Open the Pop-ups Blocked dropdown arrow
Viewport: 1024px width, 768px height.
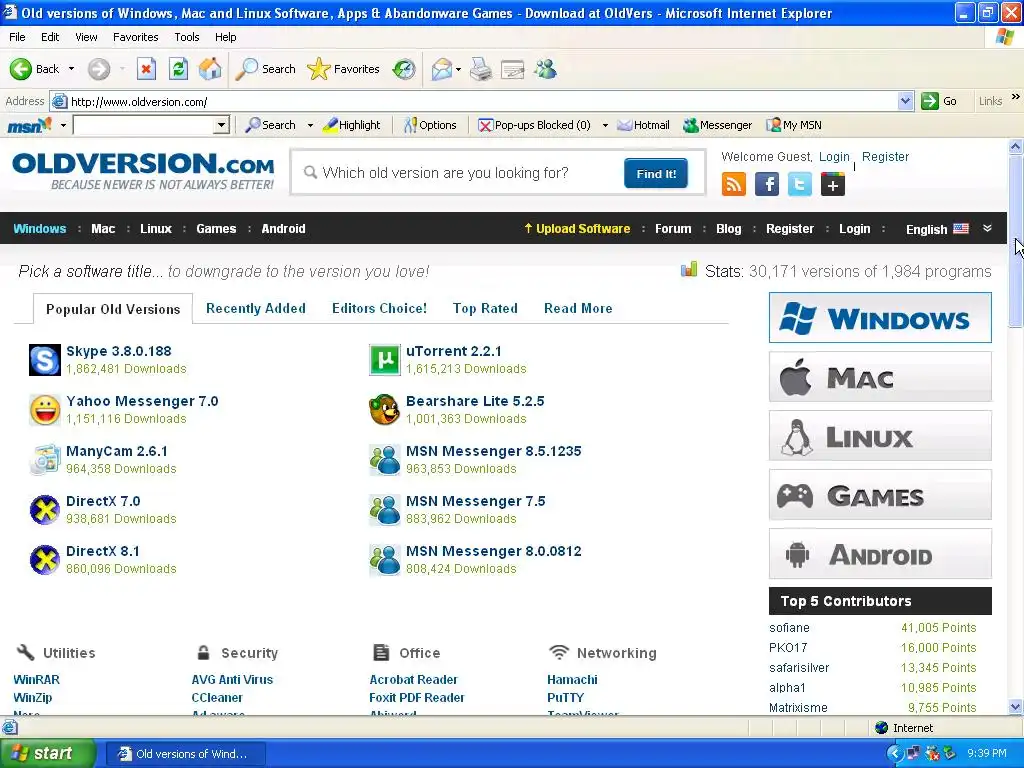605,125
